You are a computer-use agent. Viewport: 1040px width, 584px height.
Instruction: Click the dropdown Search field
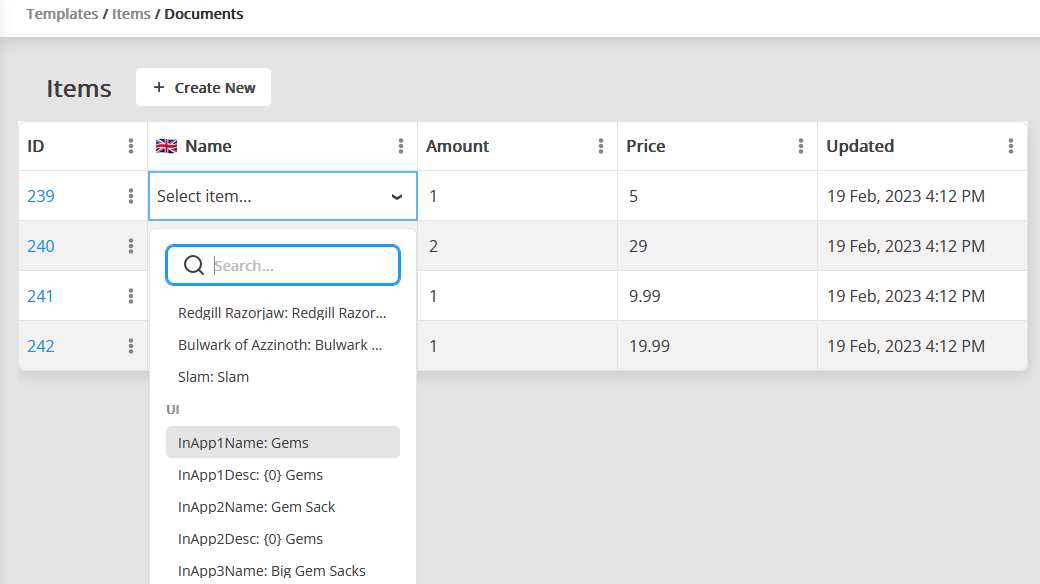click(x=300, y=266)
